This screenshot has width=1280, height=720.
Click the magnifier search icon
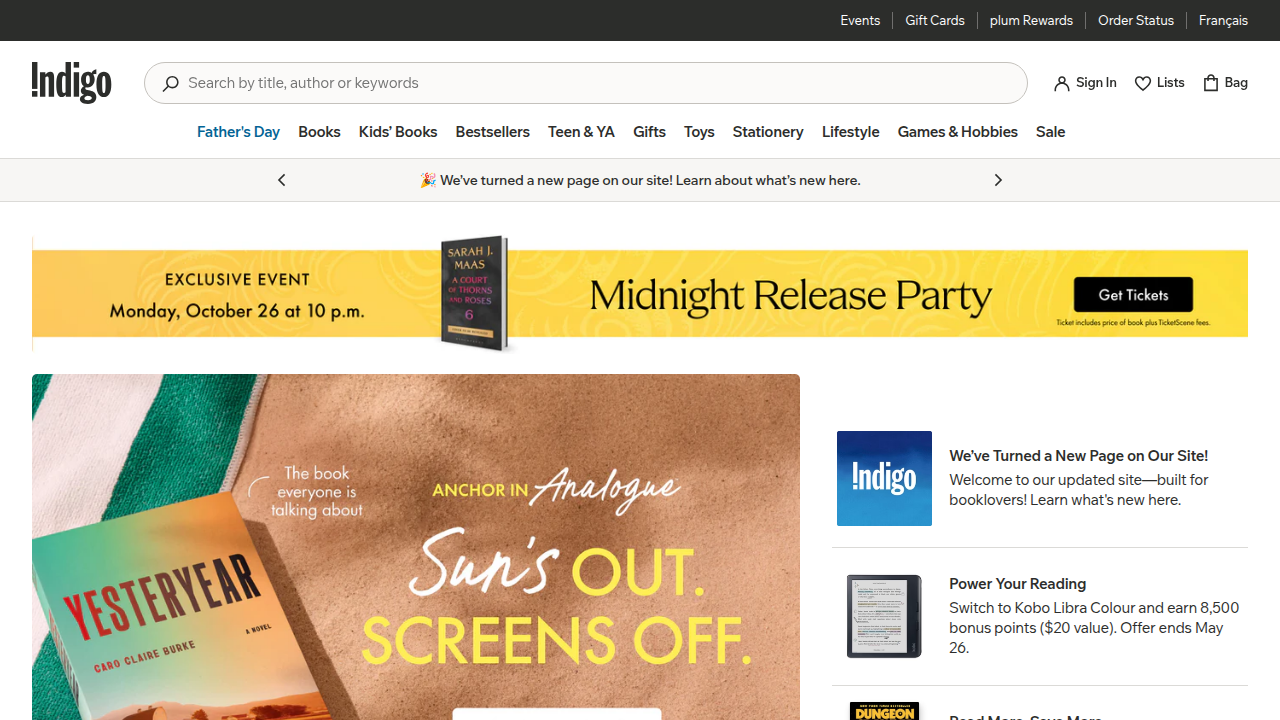tap(171, 83)
